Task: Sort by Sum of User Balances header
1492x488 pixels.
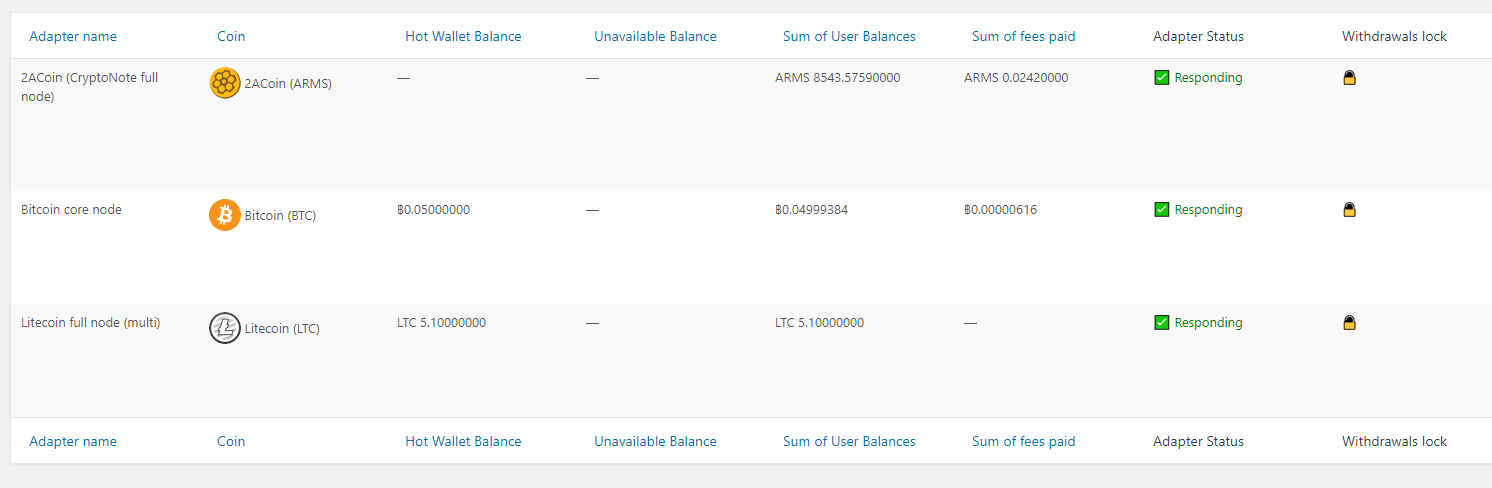Action: (849, 36)
